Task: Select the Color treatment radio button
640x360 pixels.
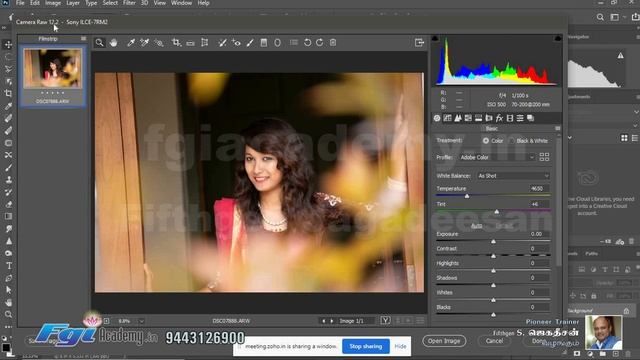Action: (486, 140)
